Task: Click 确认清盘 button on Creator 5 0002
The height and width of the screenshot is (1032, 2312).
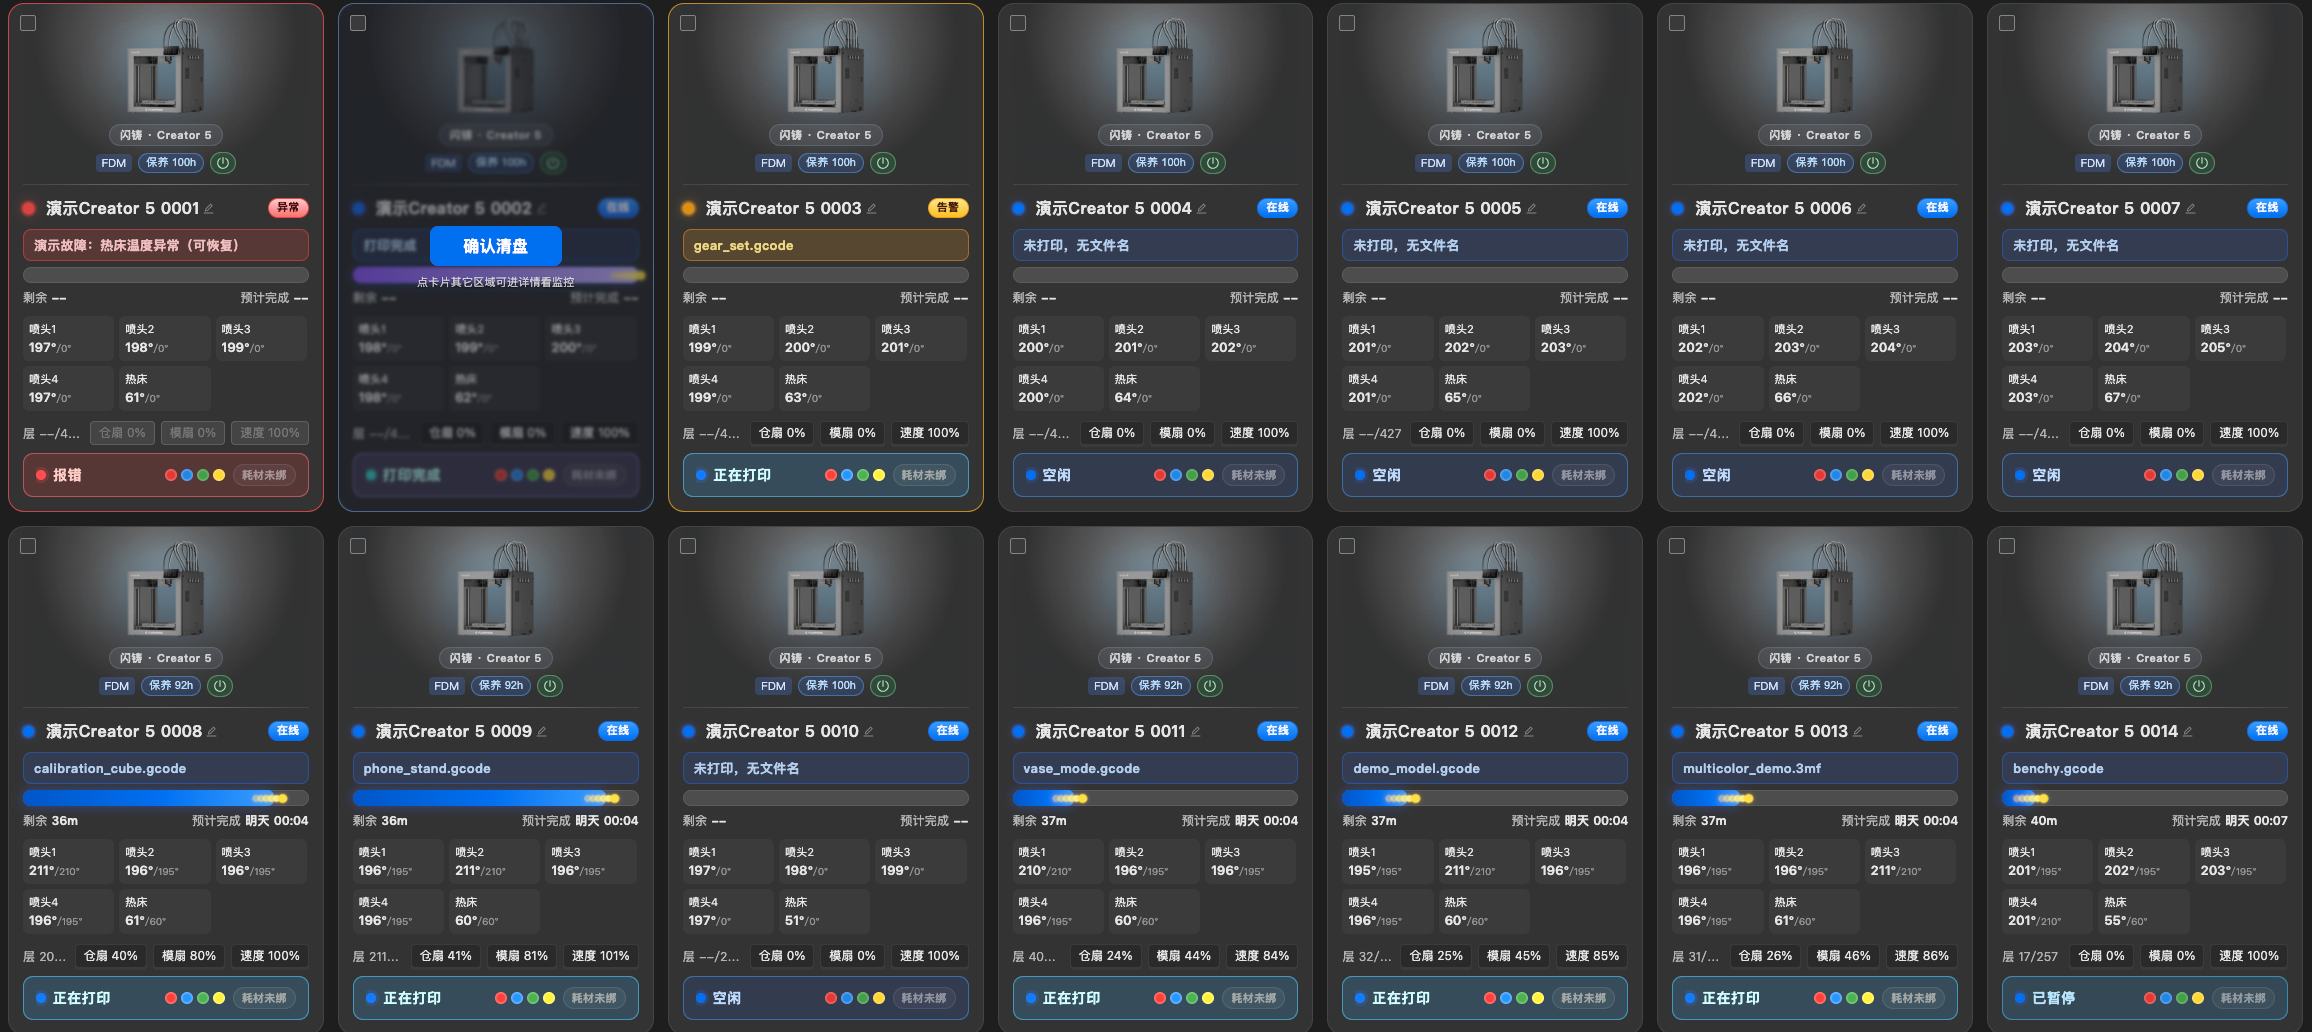Action: click(x=496, y=246)
